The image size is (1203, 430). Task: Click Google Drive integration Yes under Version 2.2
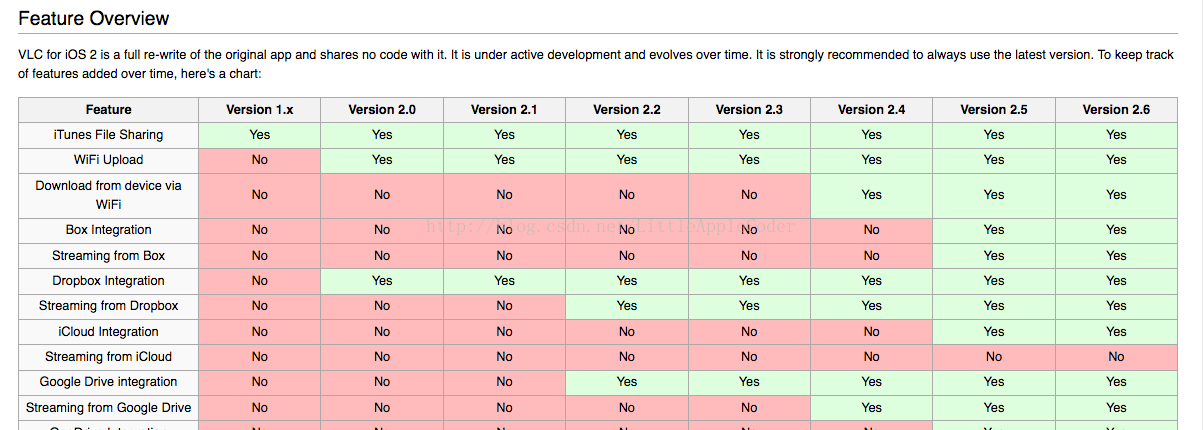point(627,381)
